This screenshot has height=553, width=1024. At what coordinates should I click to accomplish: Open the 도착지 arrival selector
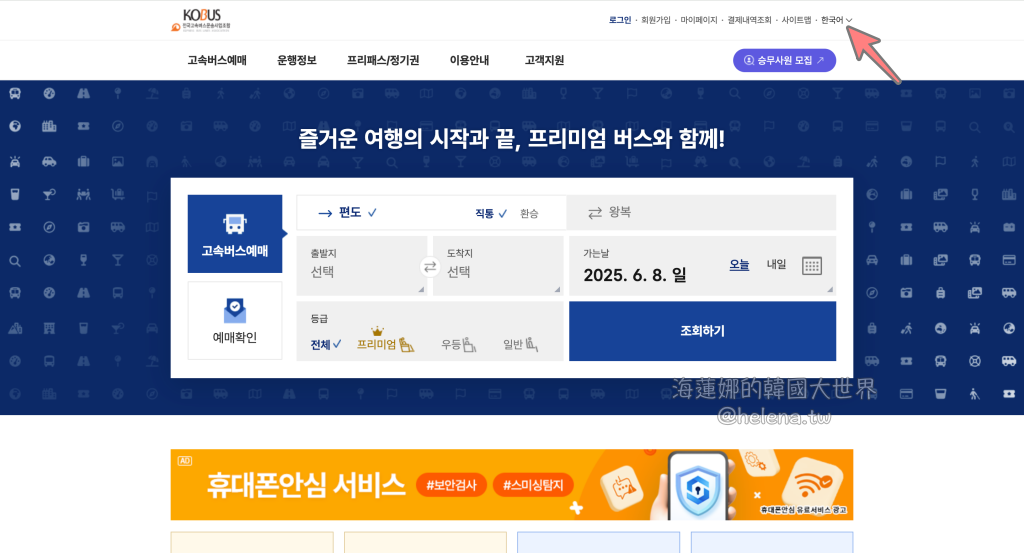[497, 265]
